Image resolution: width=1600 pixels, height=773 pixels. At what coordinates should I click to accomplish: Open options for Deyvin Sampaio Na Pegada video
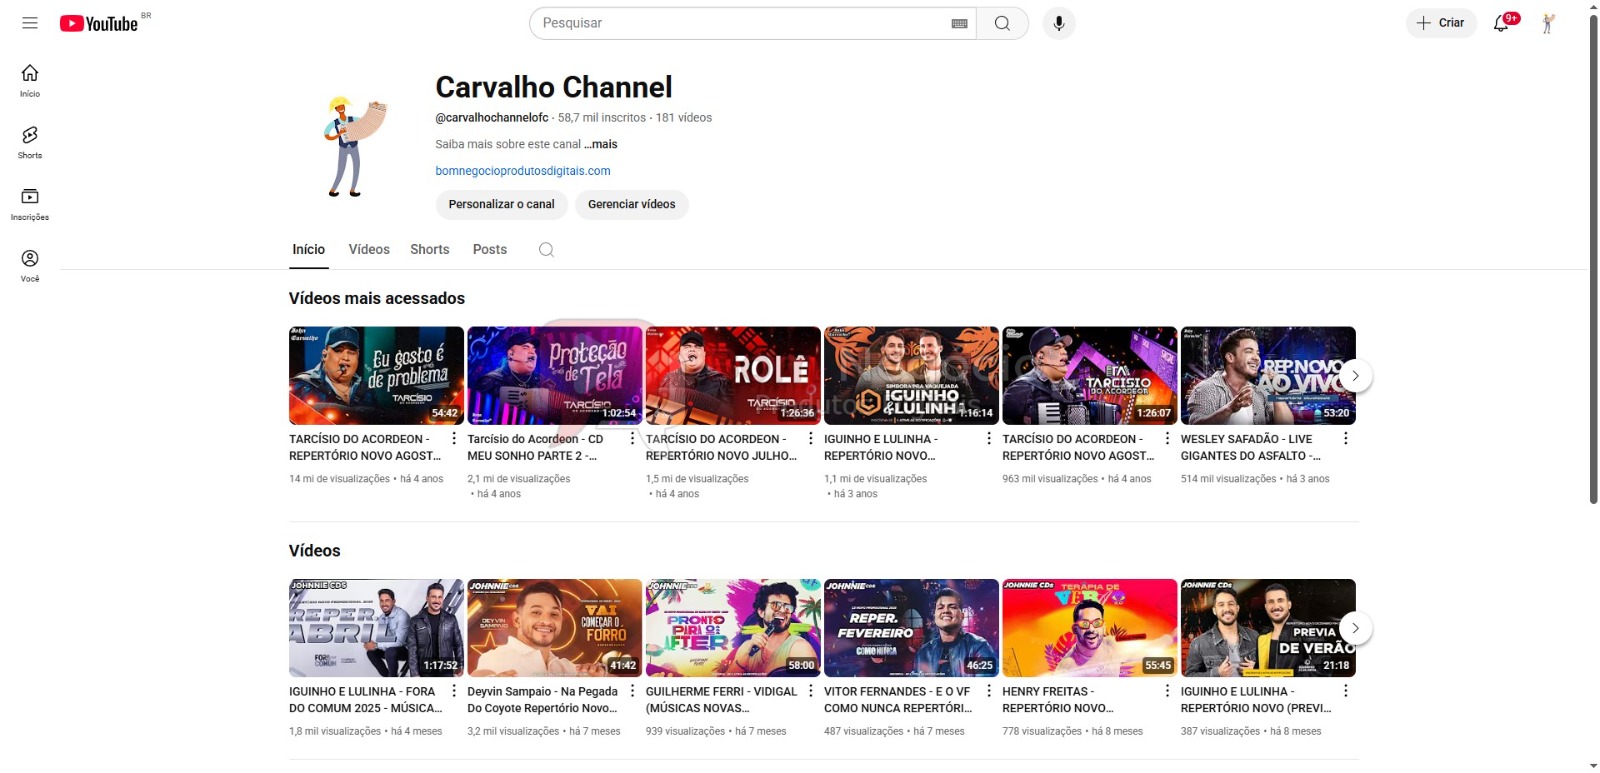pyautogui.click(x=632, y=691)
